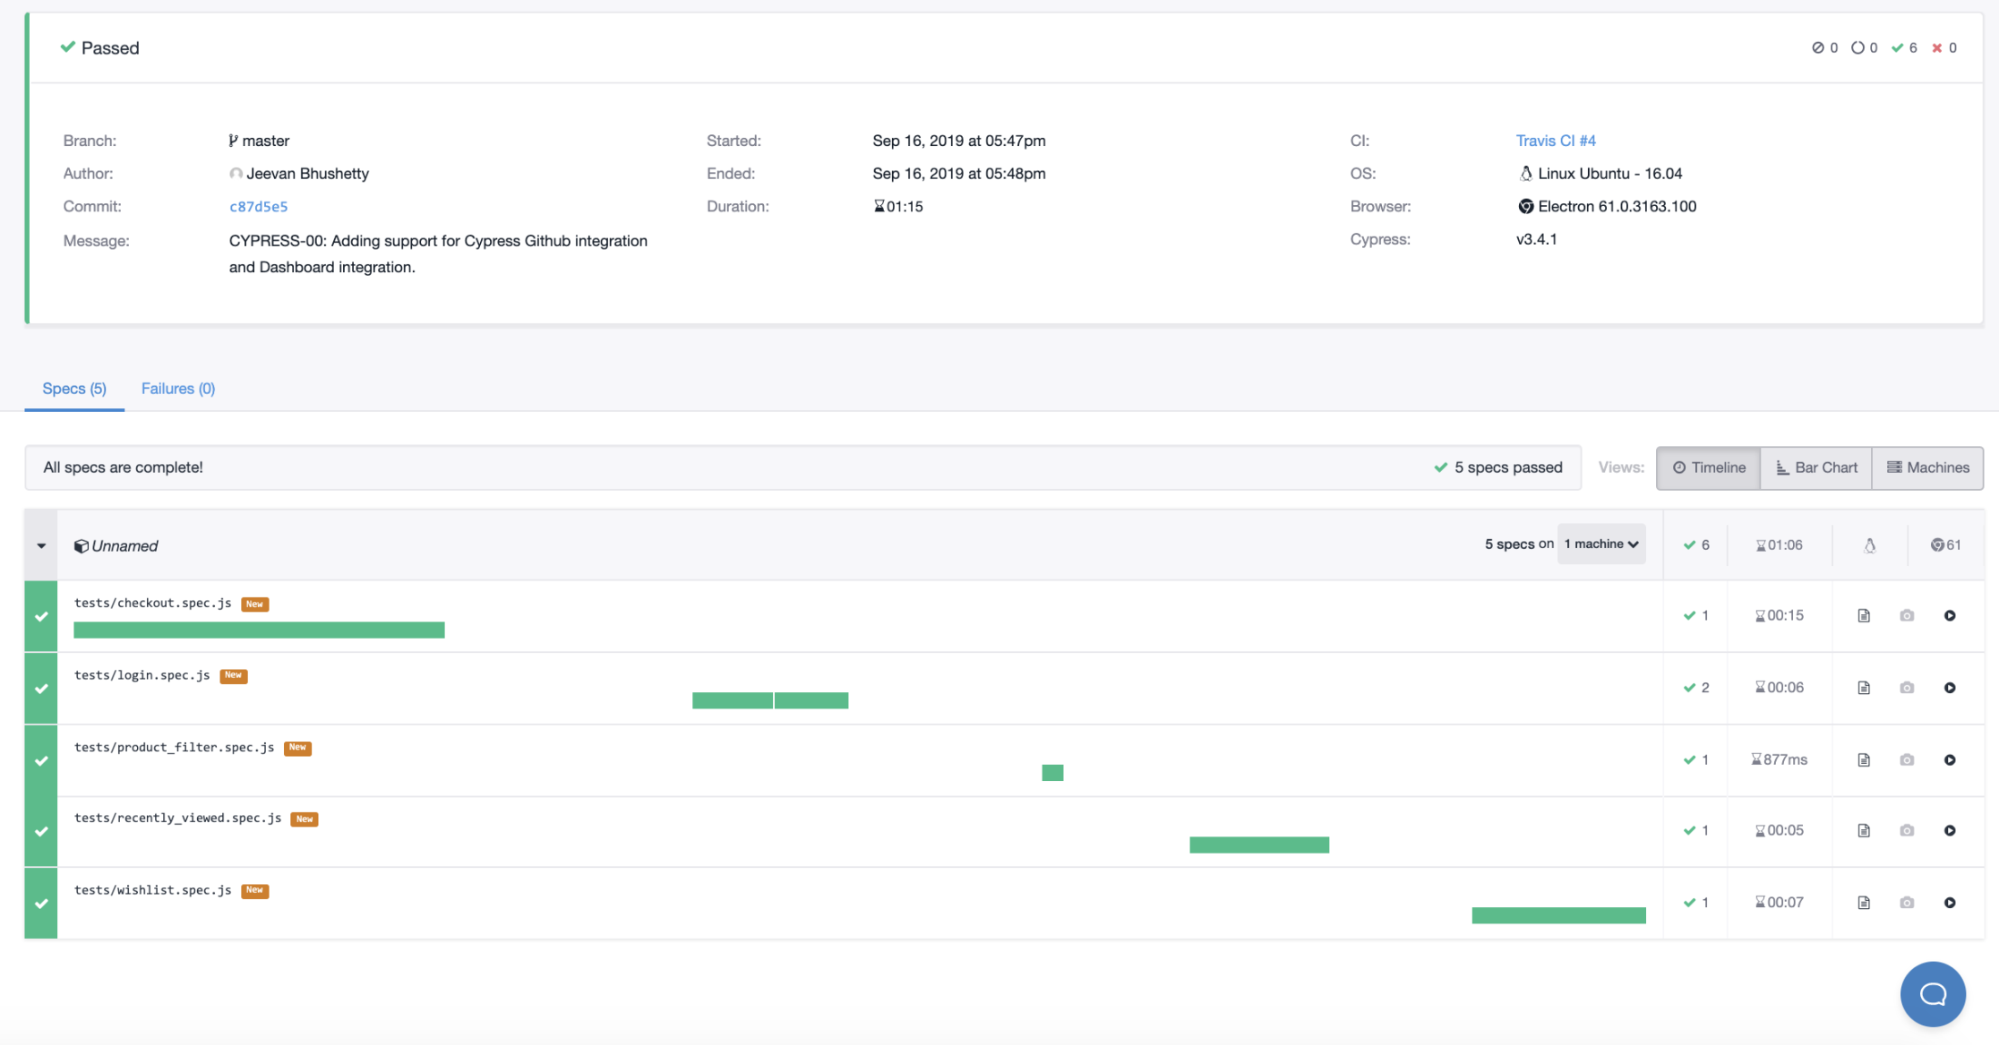Open stdout output for tests/login.spec.js
This screenshot has height=1046, width=1999.
(1863, 687)
